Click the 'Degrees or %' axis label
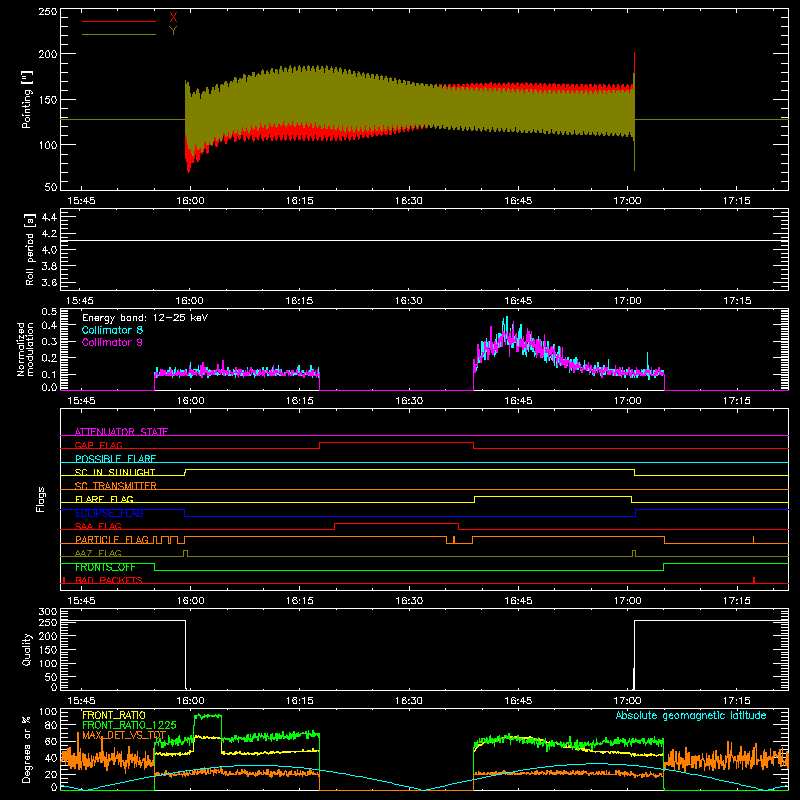Screen dimensions: 800x800 coord(27,749)
